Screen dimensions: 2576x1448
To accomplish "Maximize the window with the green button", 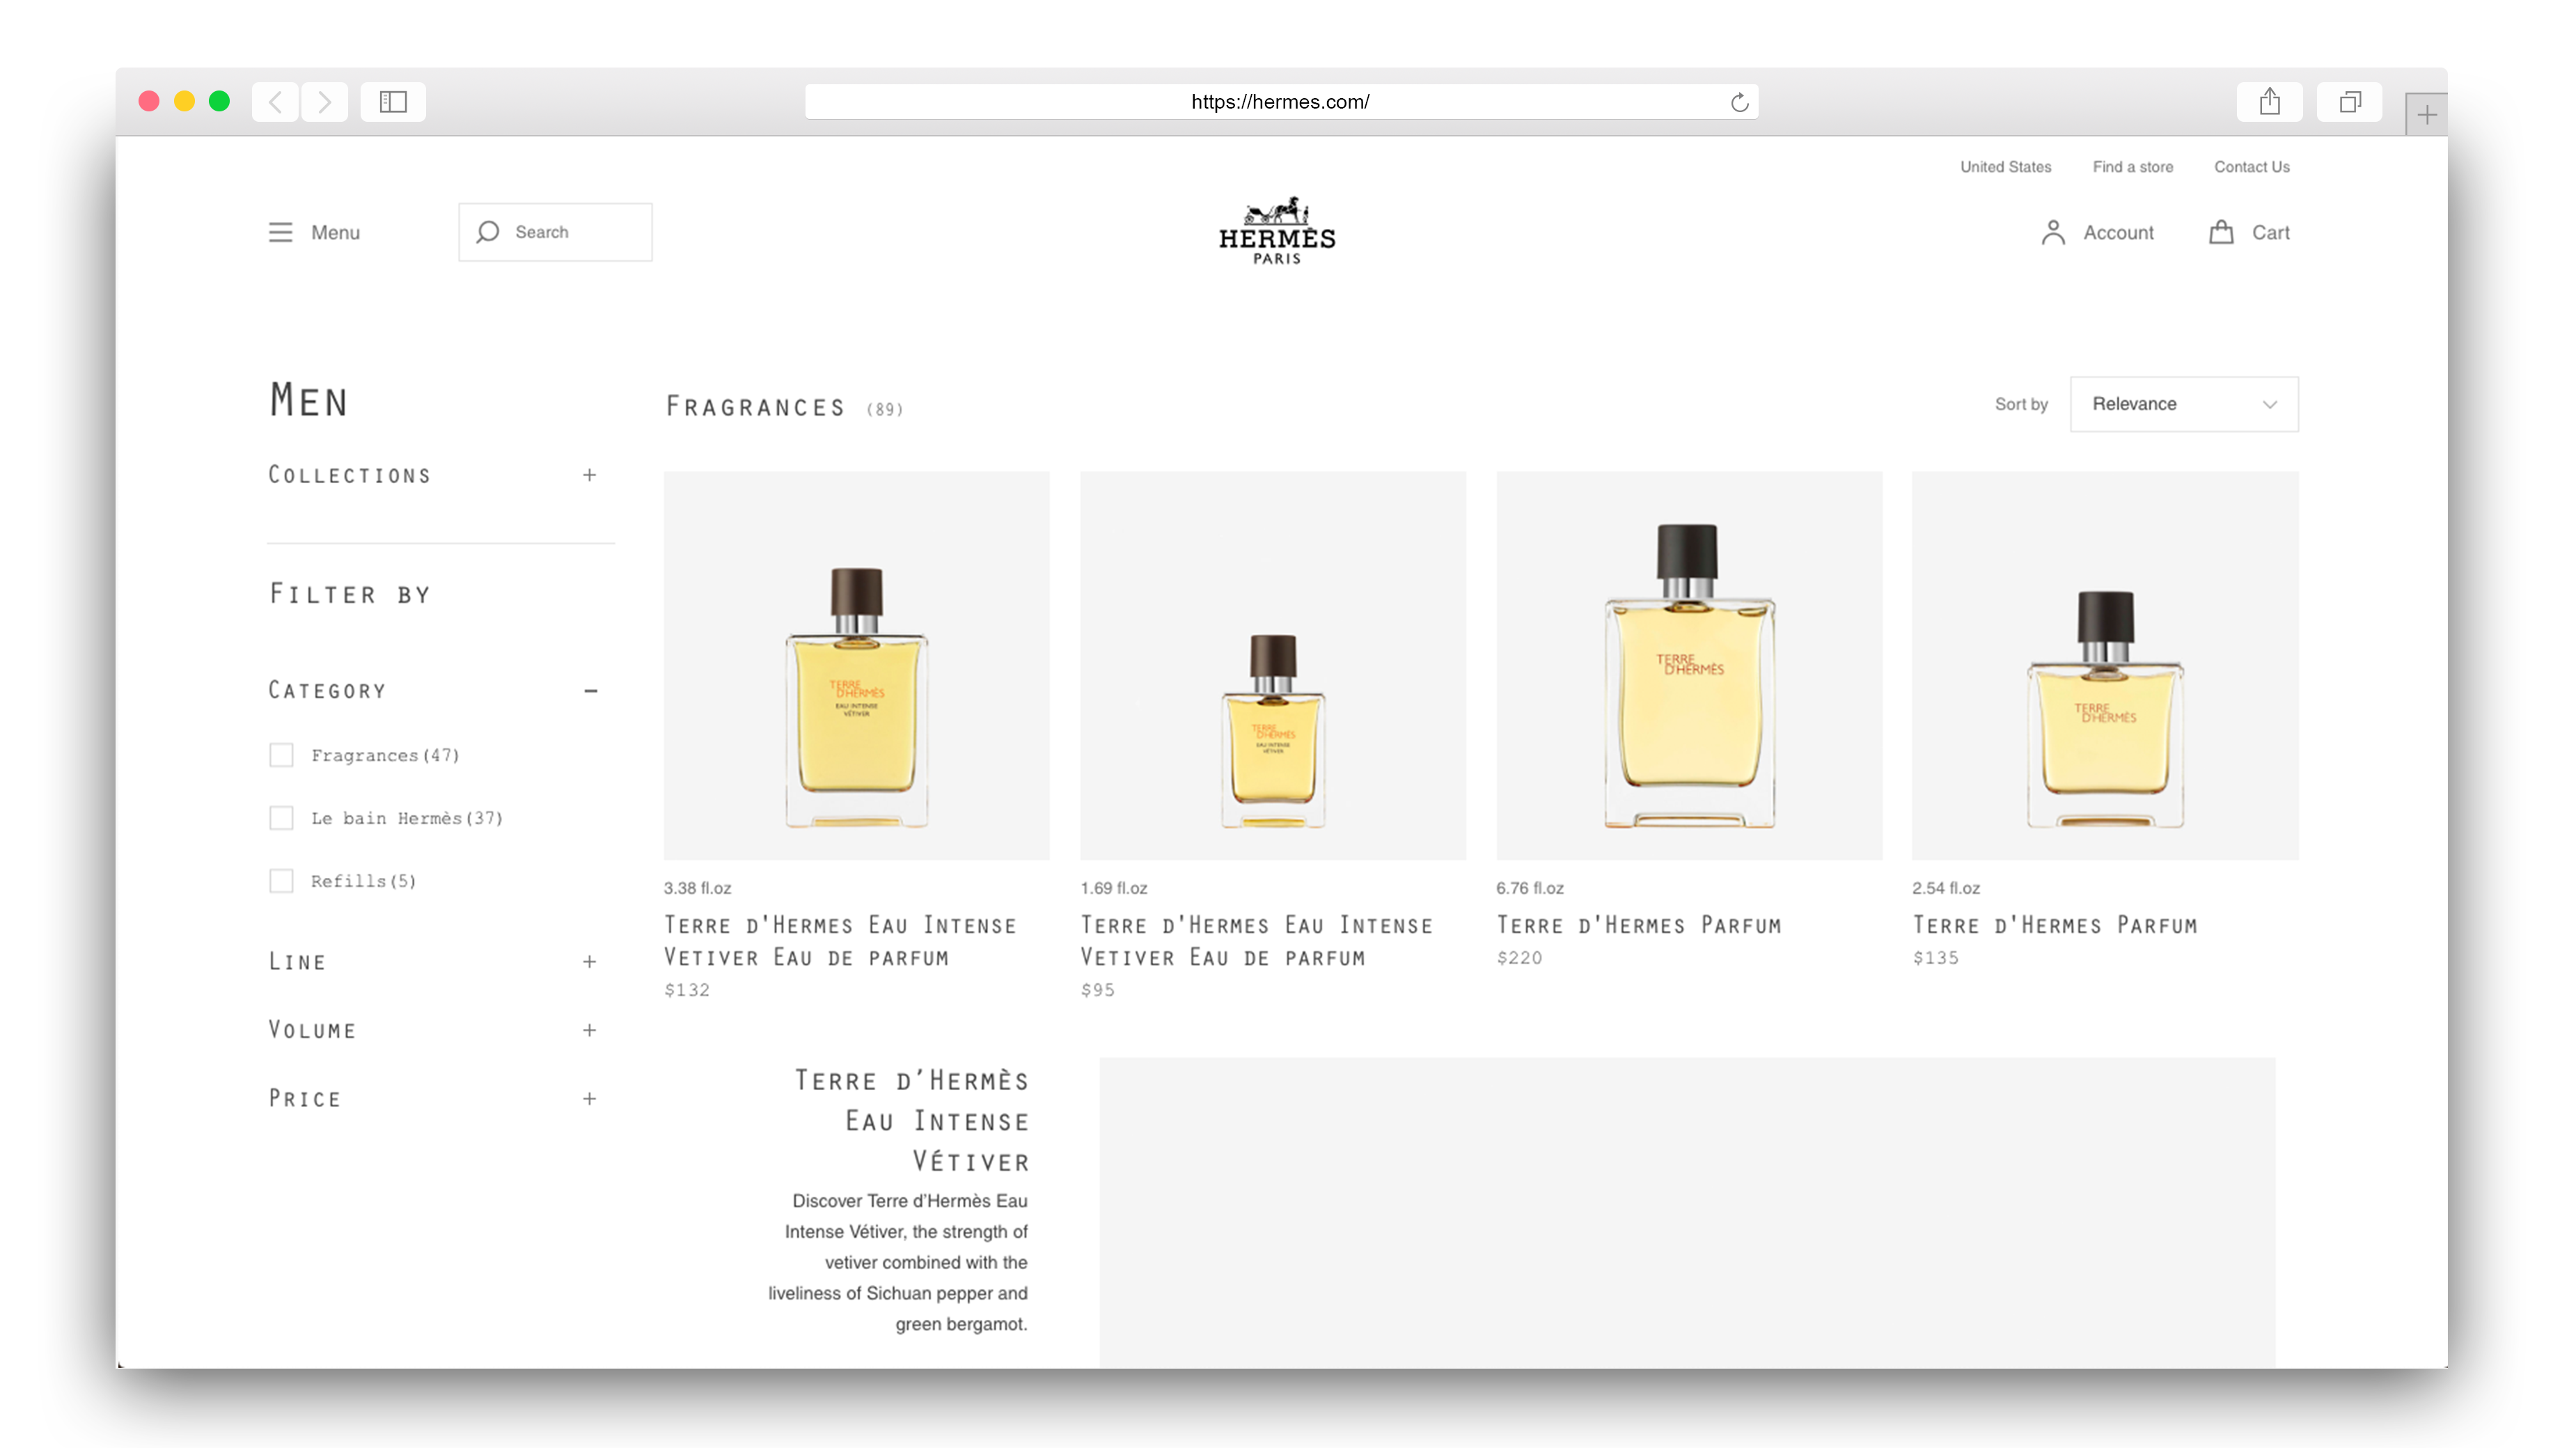I will click(219, 101).
